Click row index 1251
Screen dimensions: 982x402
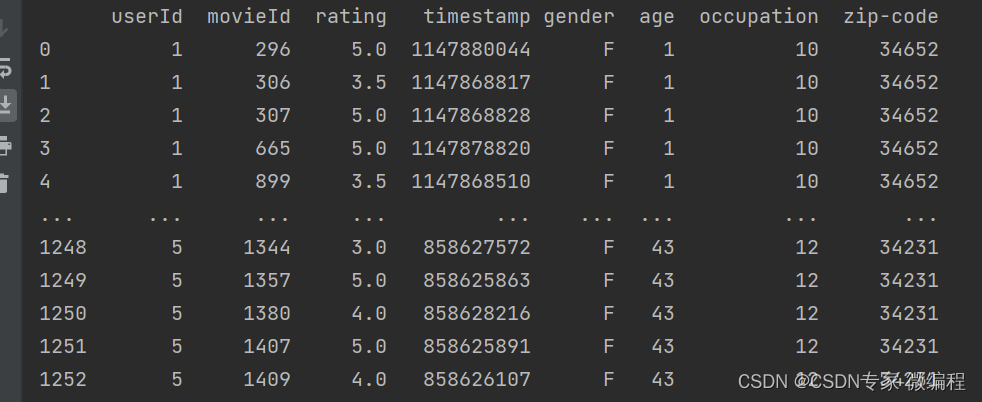point(63,346)
